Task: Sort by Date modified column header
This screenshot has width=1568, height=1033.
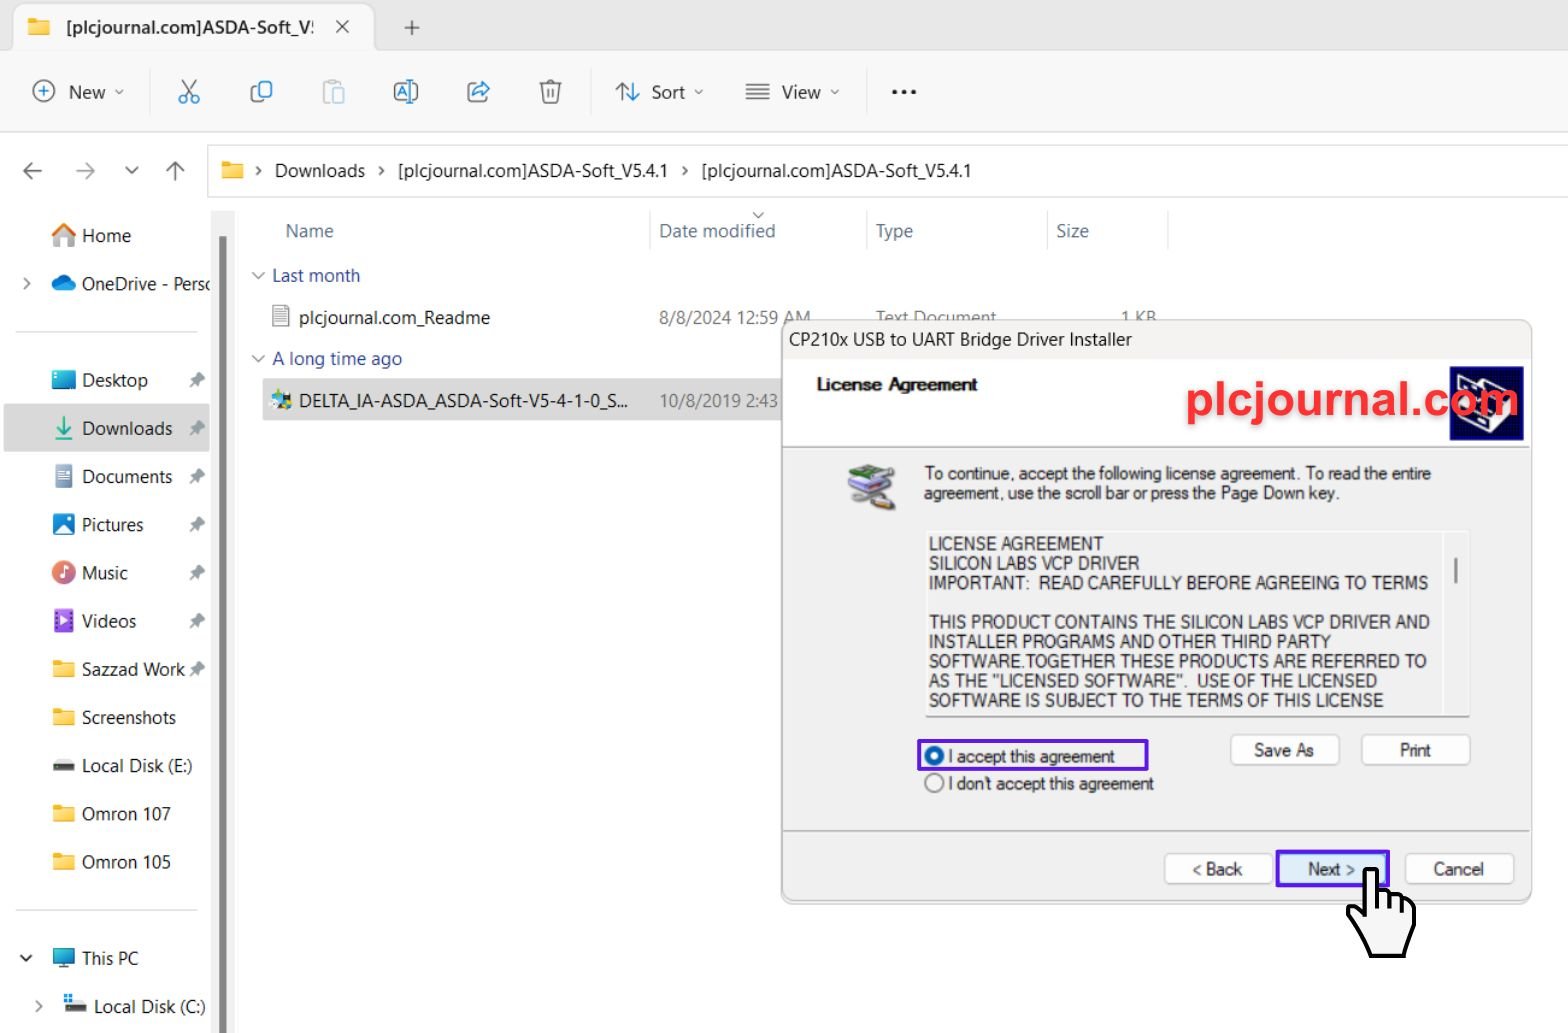Action: click(x=717, y=231)
